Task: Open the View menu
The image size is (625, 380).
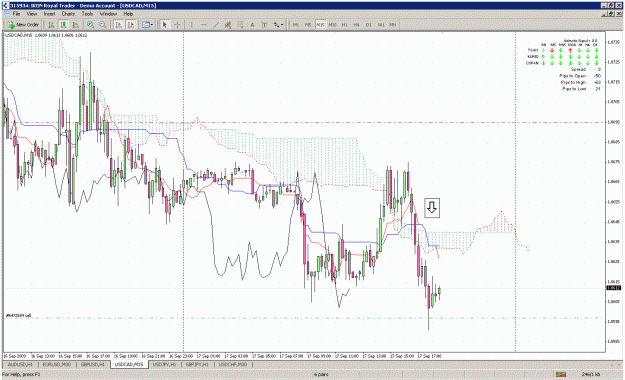Action: click(32, 14)
